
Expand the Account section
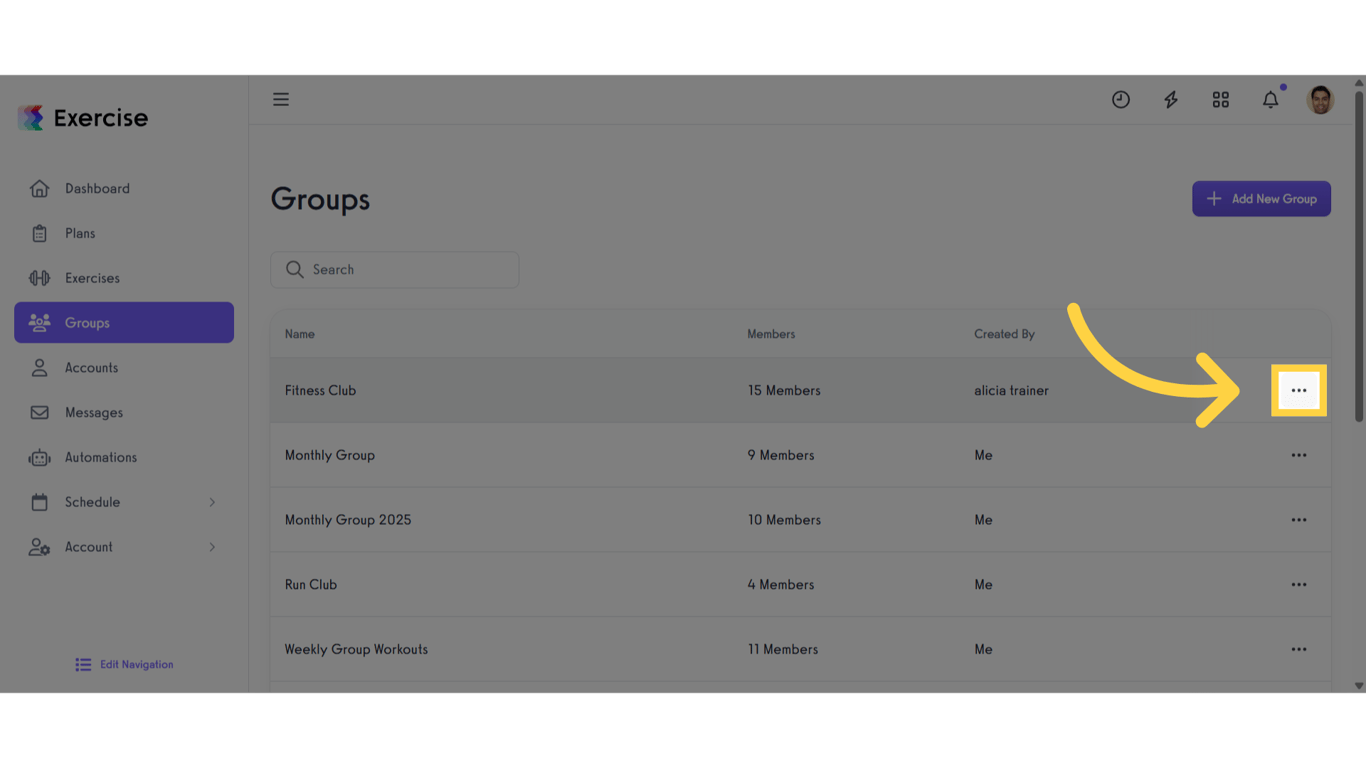pyautogui.click(x=88, y=546)
